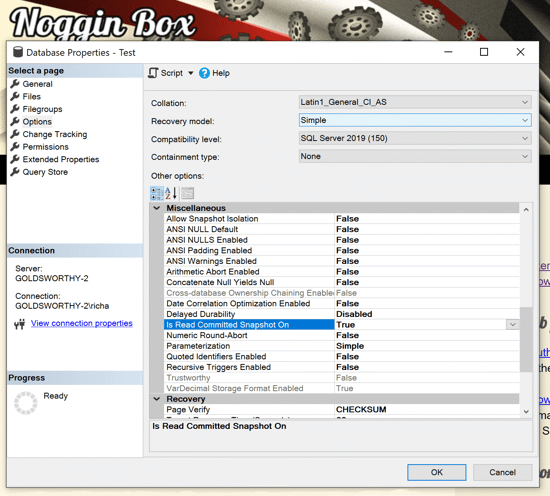Select the ANSI Warnings Enabled row
The height and width of the screenshot is (496, 550).
(342, 261)
